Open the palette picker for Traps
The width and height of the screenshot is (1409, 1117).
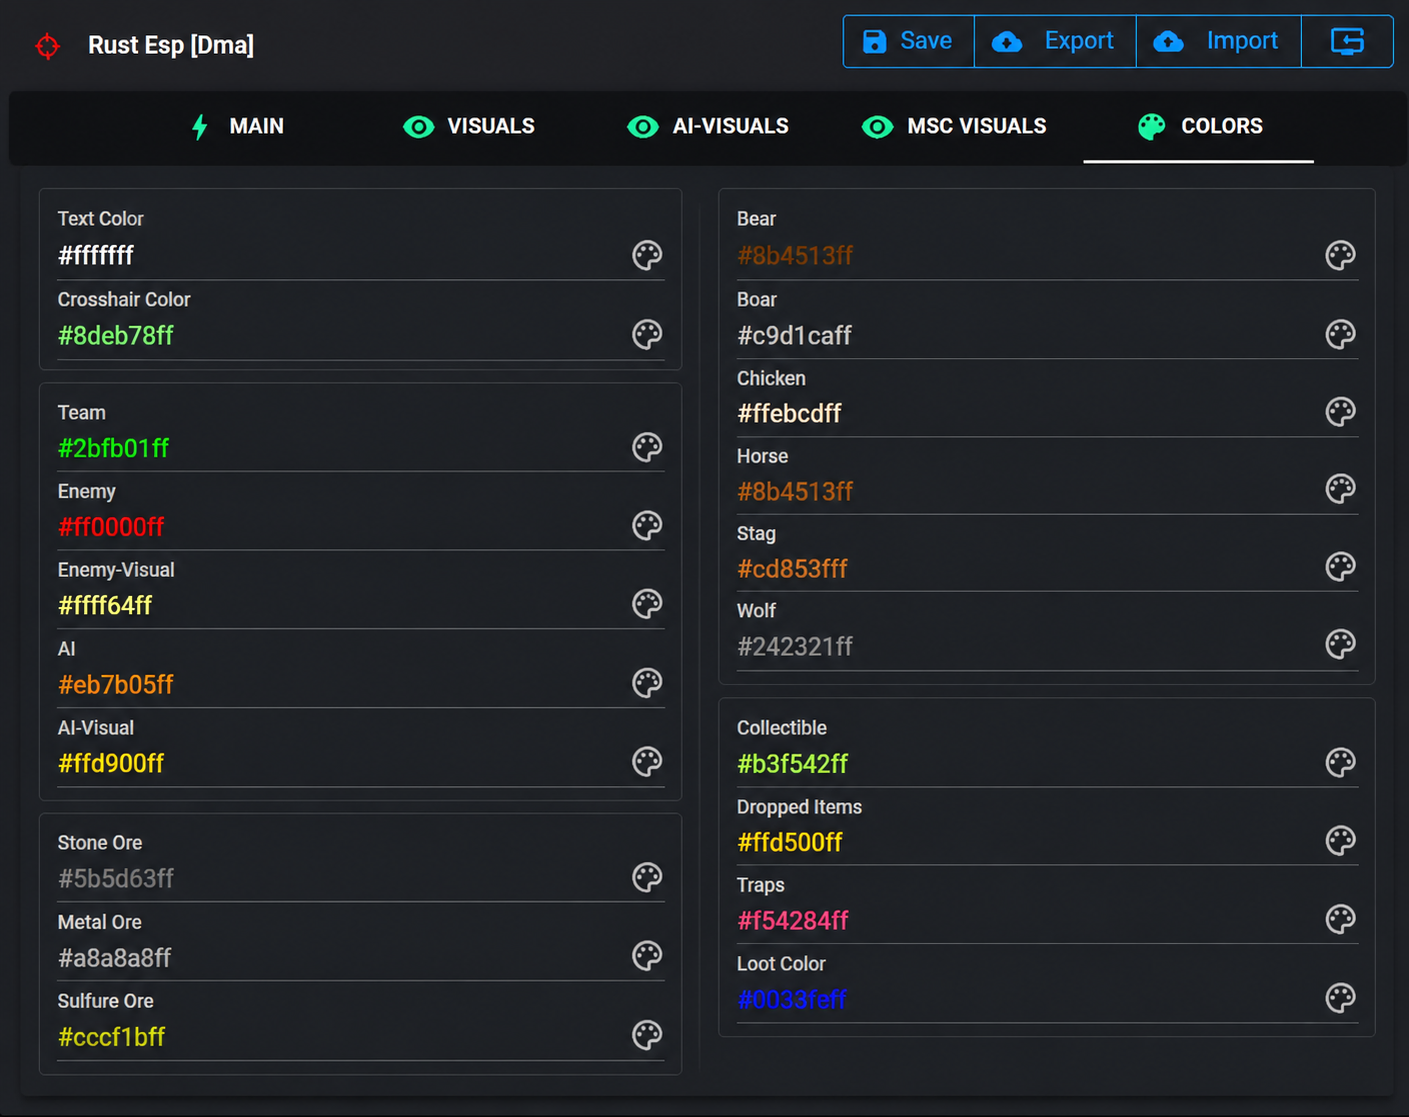pyautogui.click(x=1340, y=919)
